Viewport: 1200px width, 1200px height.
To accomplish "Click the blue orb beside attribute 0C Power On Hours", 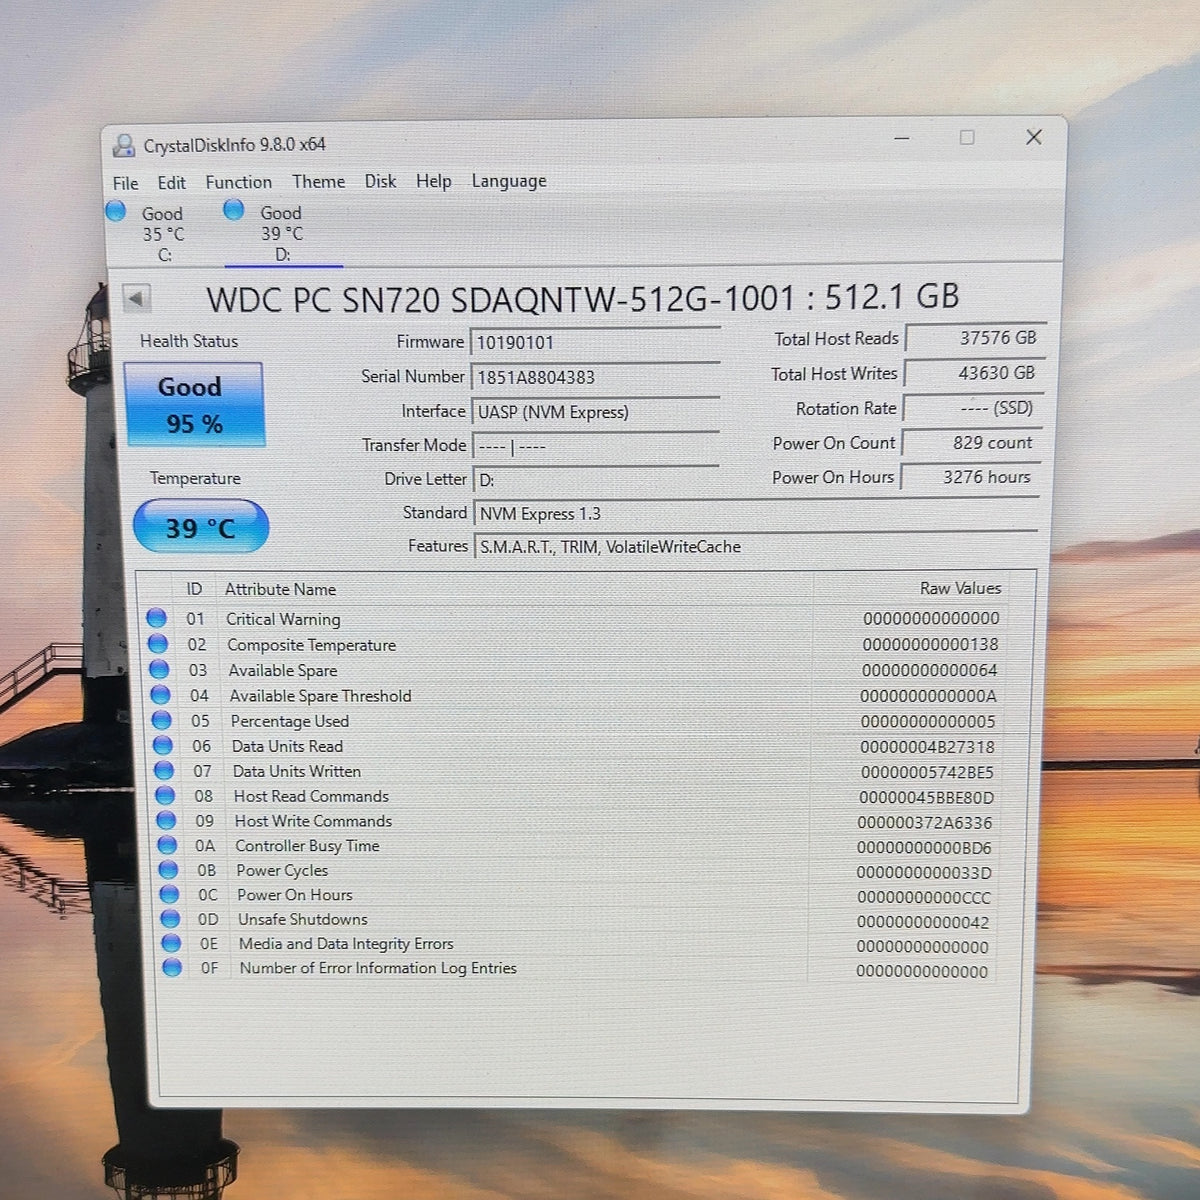I will point(169,894).
